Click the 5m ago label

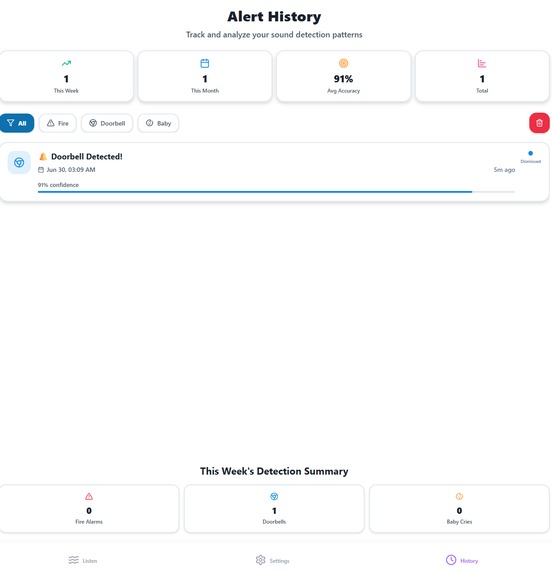(x=504, y=170)
